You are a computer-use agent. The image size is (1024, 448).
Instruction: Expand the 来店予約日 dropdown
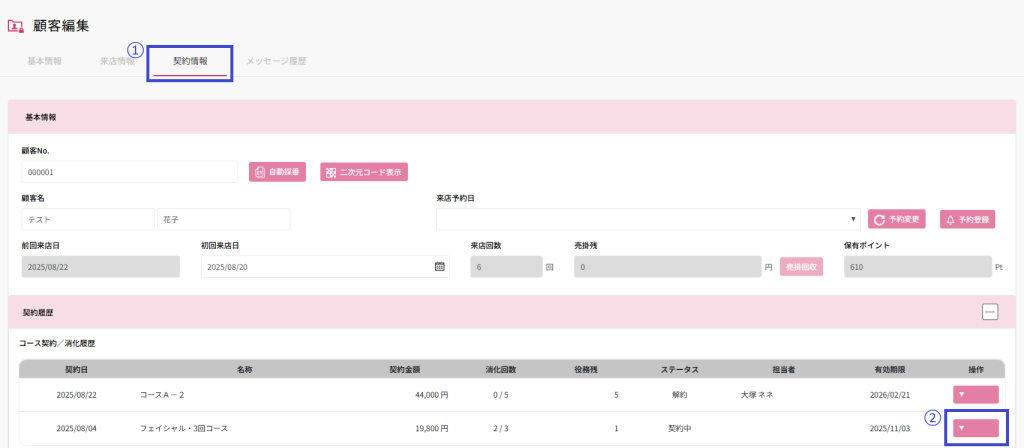(648, 219)
